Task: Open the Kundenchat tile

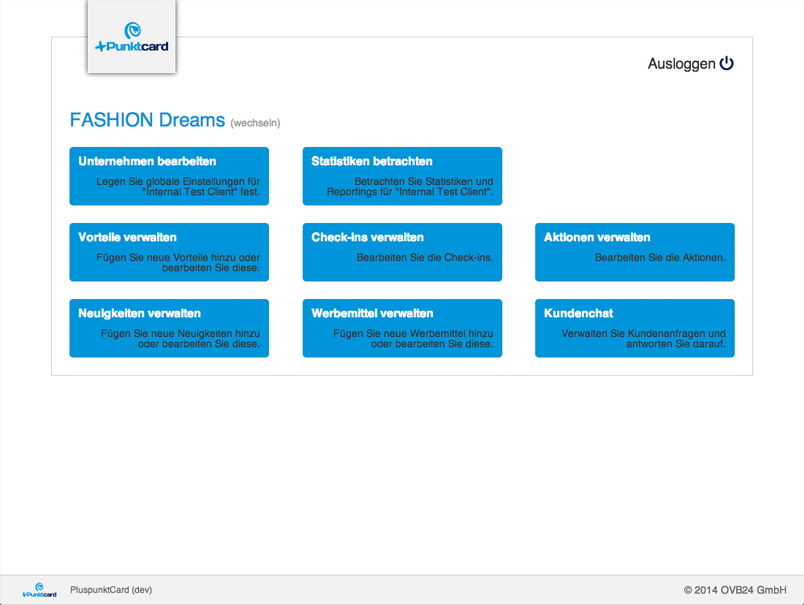Action: pyautogui.click(x=635, y=328)
